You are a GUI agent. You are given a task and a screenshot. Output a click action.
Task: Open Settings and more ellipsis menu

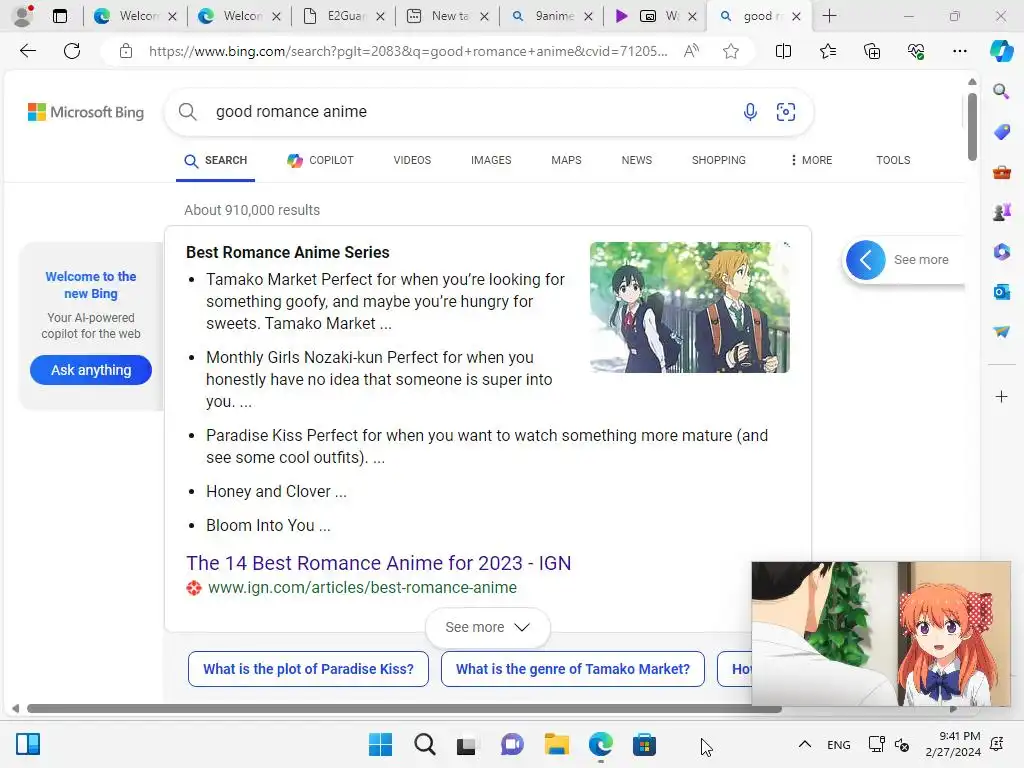pos(959,51)
